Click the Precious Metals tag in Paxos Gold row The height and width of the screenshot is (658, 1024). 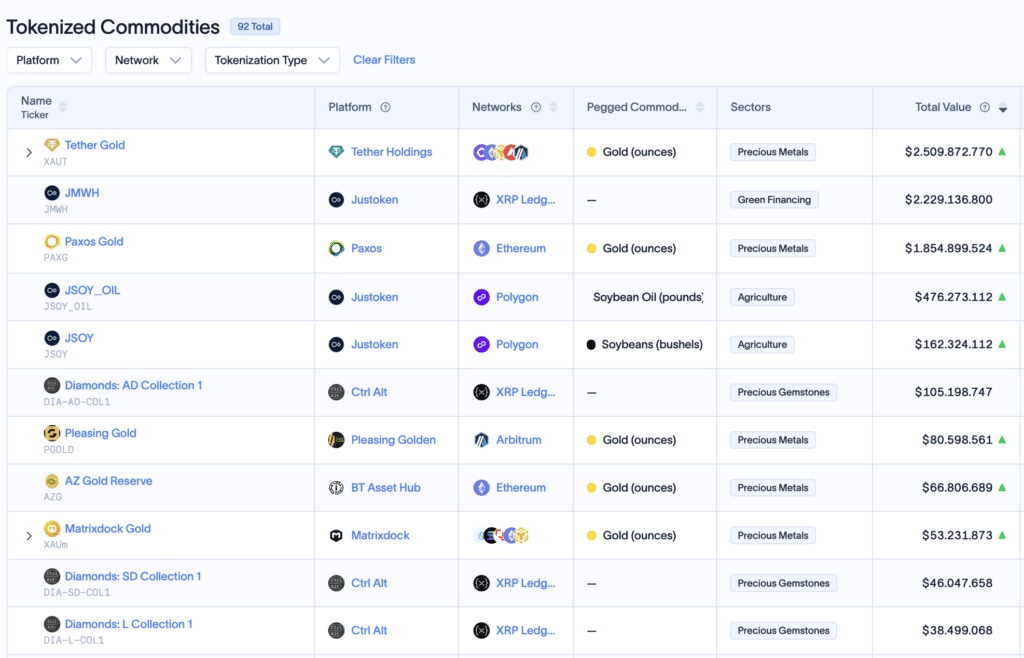(x=773, y=249)
